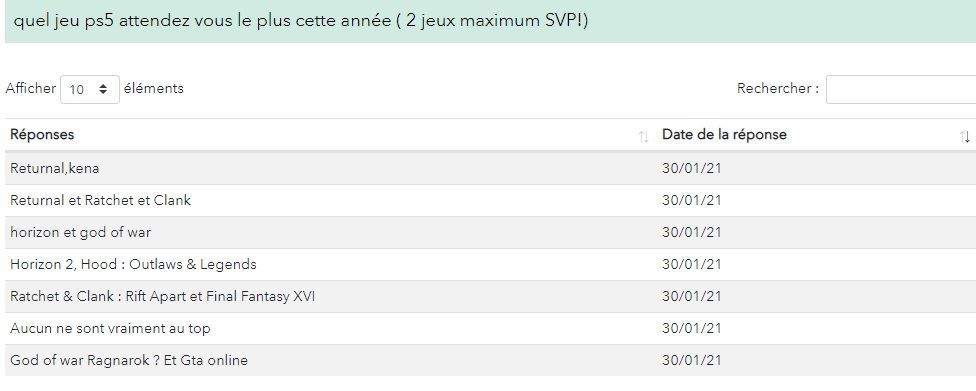The height and width of the screenshot is (391, 976).
Task: Select the 'Ratchet & Clank : Rift Apart' row
Action: (490, 296)
